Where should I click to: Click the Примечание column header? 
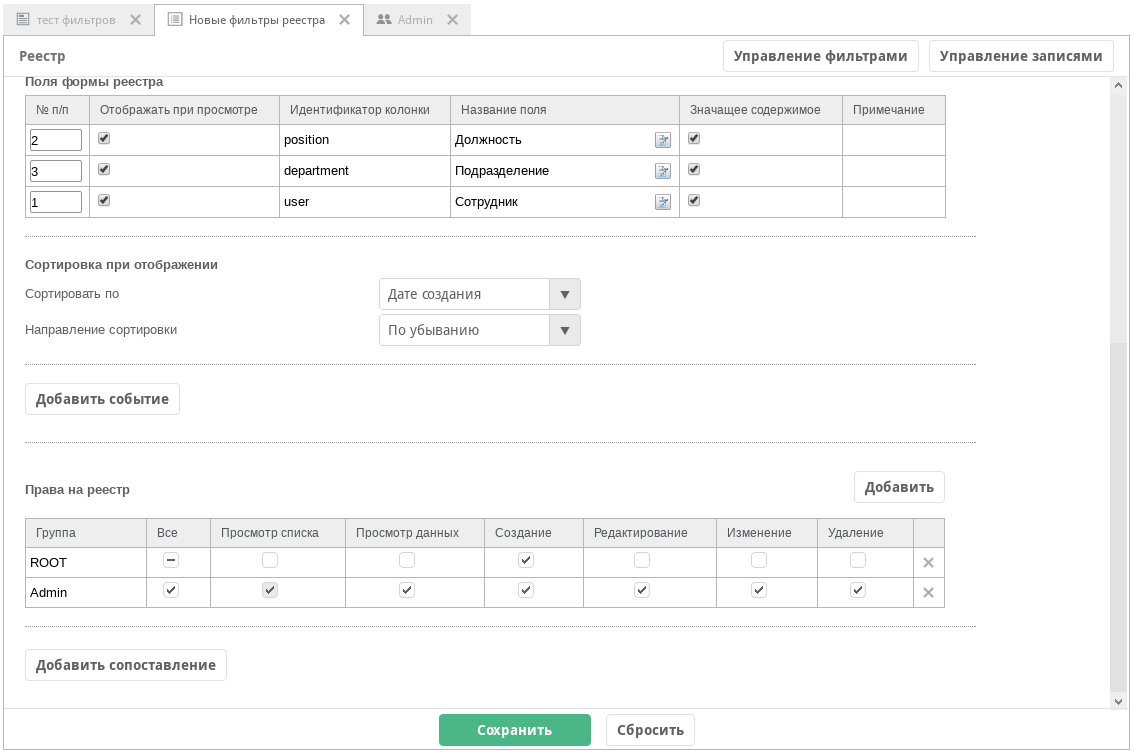[894, 110]
